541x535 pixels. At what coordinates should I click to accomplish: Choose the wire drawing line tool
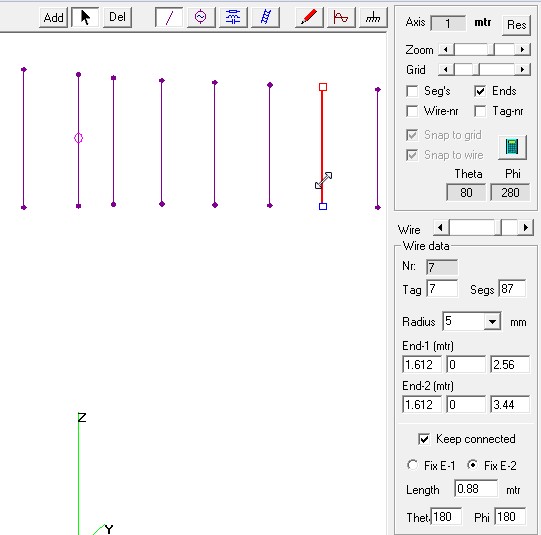[x=169, y=17]
